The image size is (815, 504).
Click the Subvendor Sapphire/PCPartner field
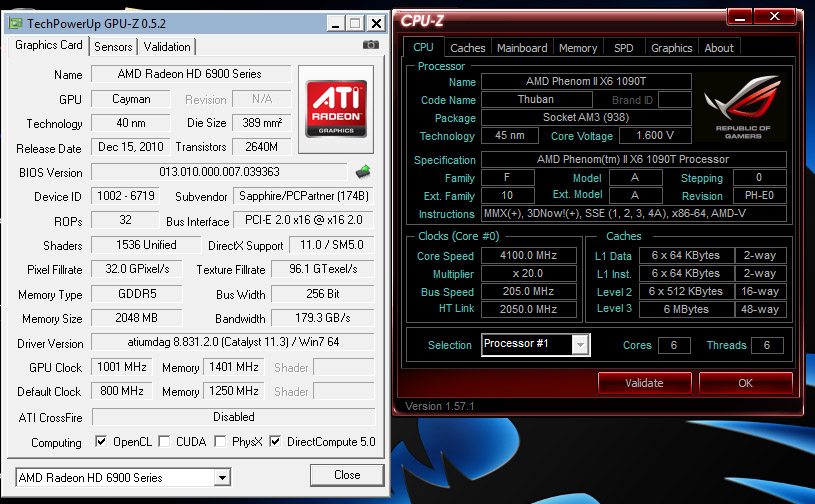pyautogui.click(x=304, y=196)
